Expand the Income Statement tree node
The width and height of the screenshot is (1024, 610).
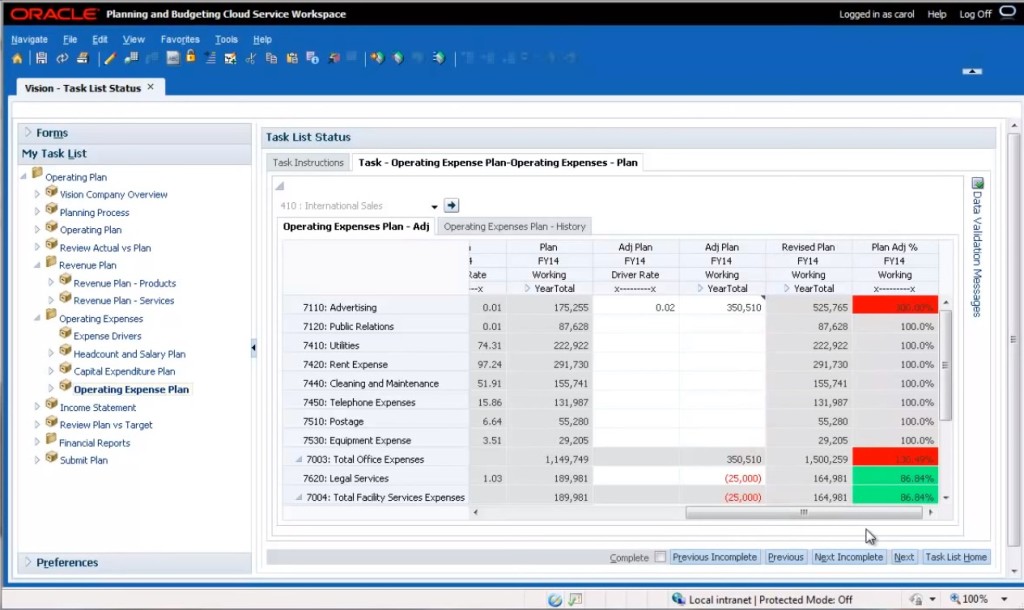coord(38,407)
